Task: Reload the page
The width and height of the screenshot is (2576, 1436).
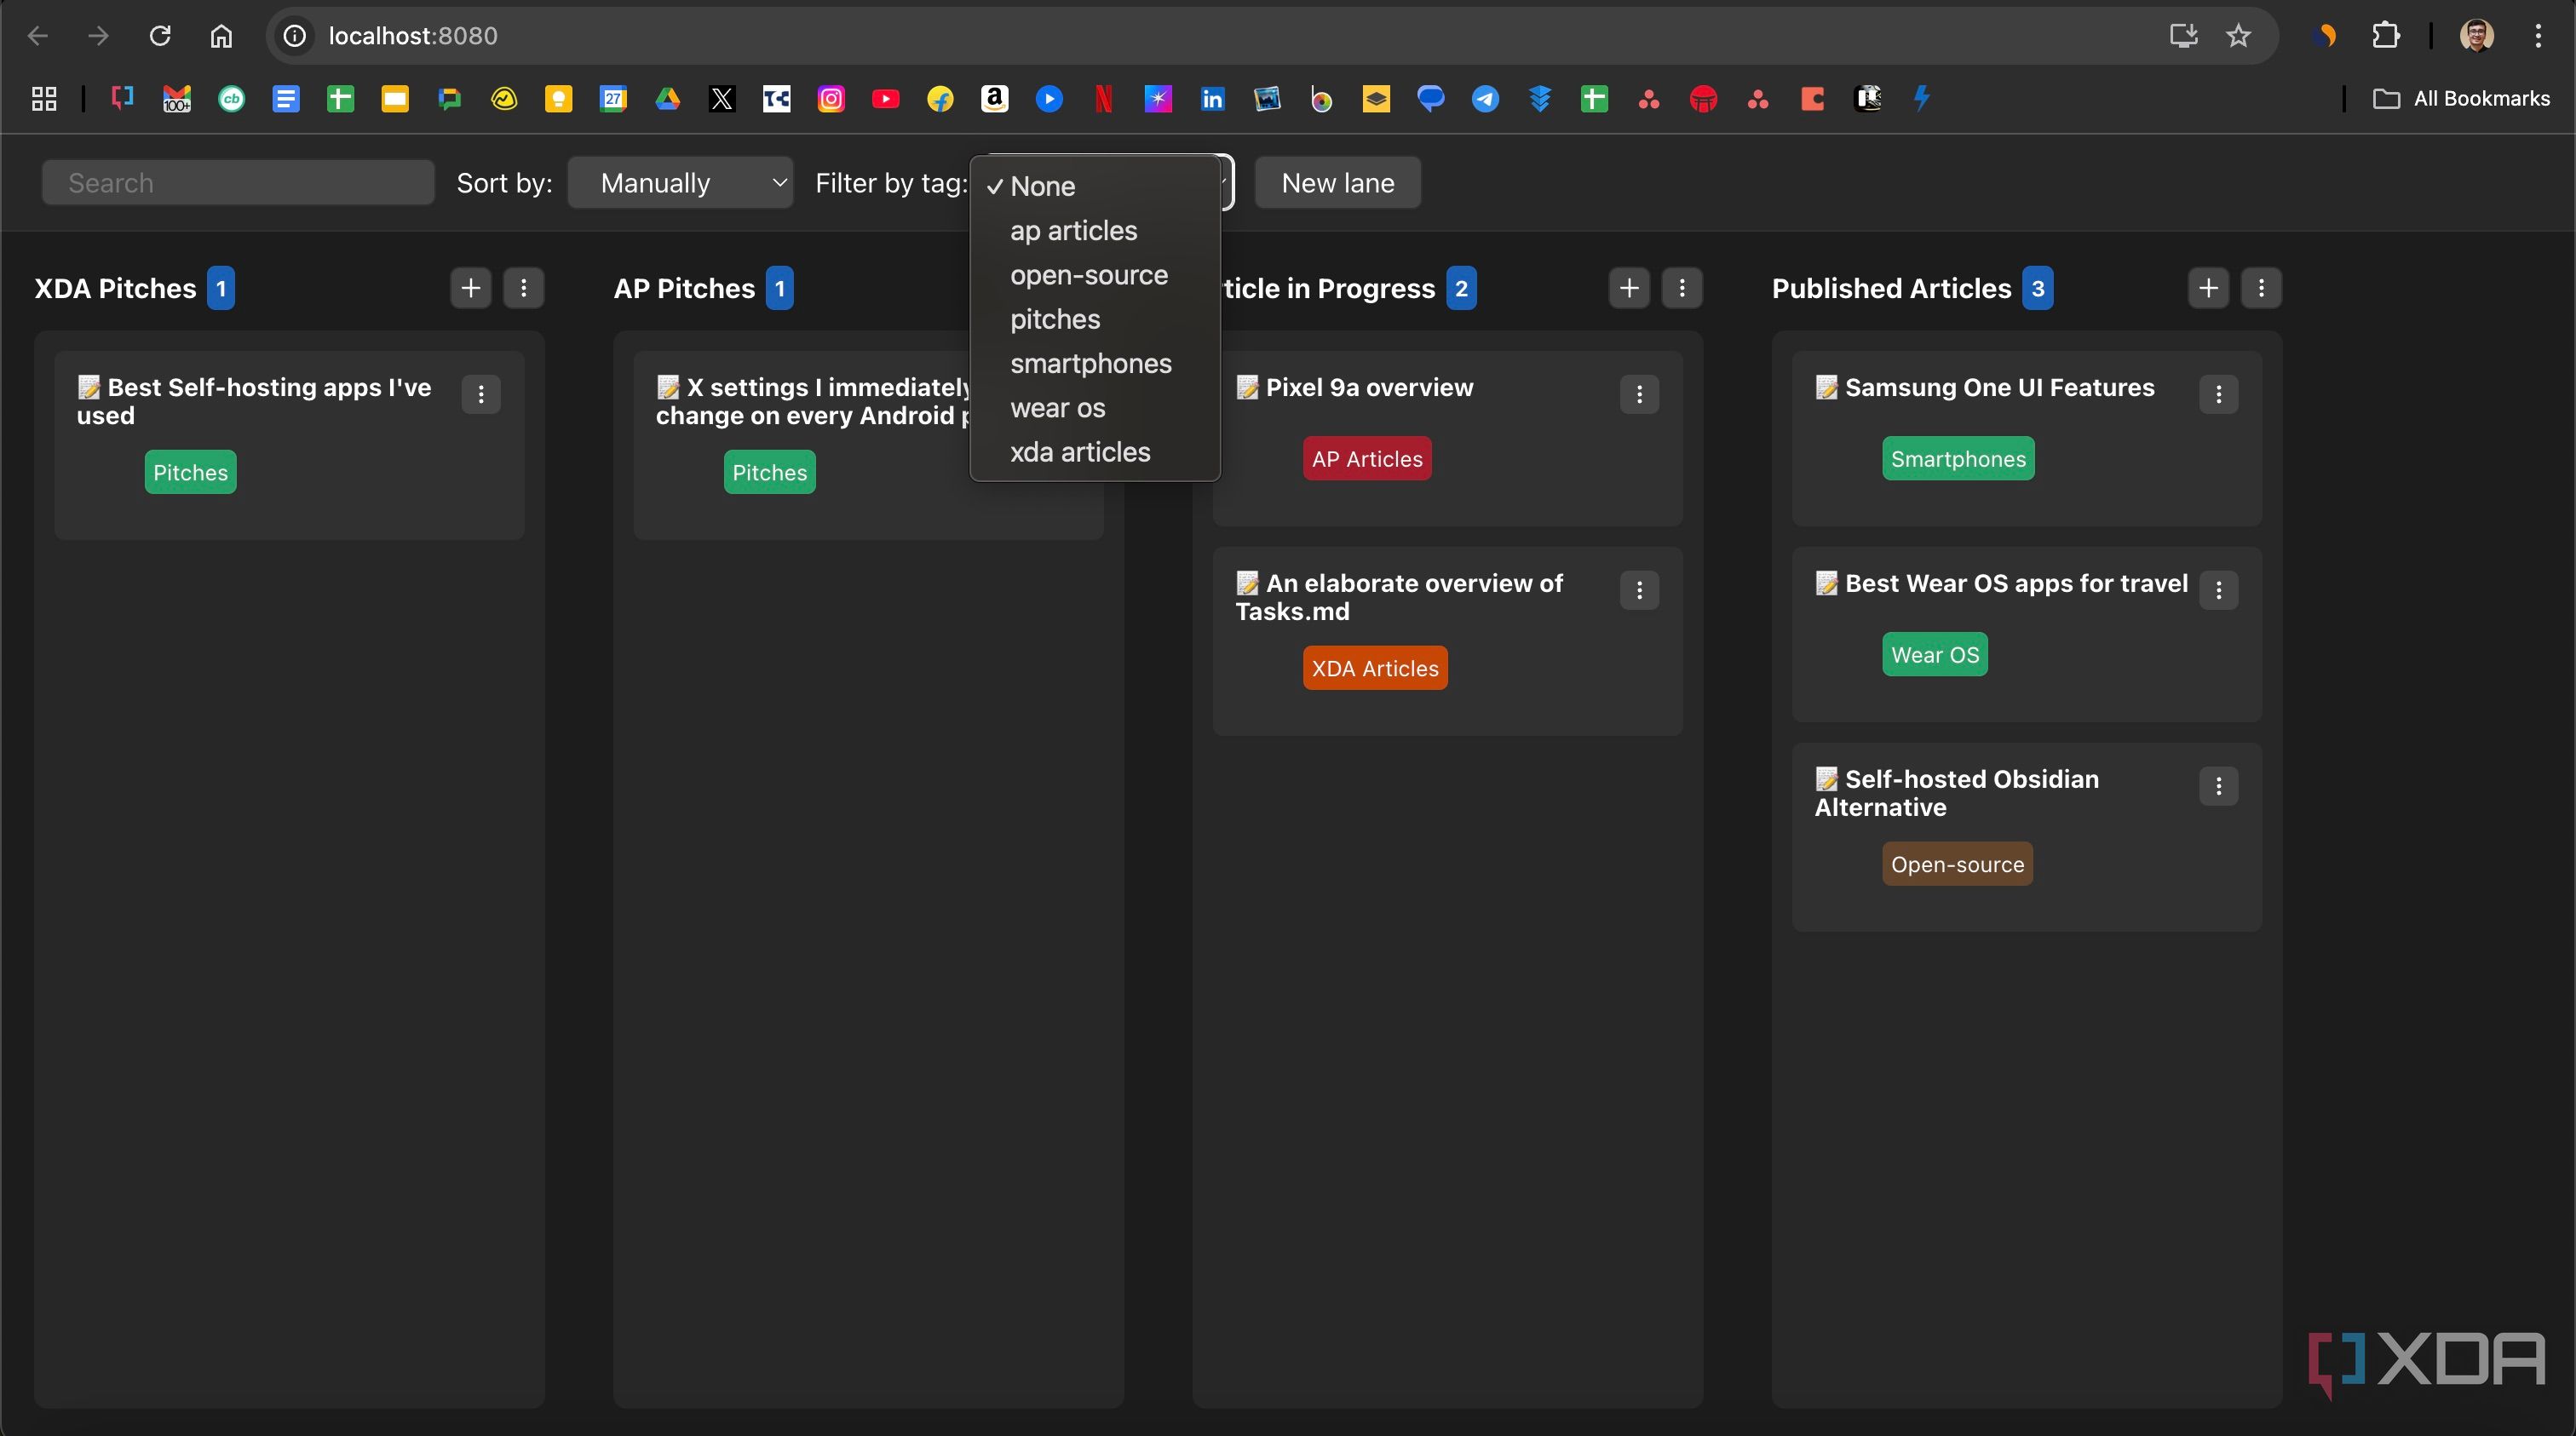Action: click(160, 36)
